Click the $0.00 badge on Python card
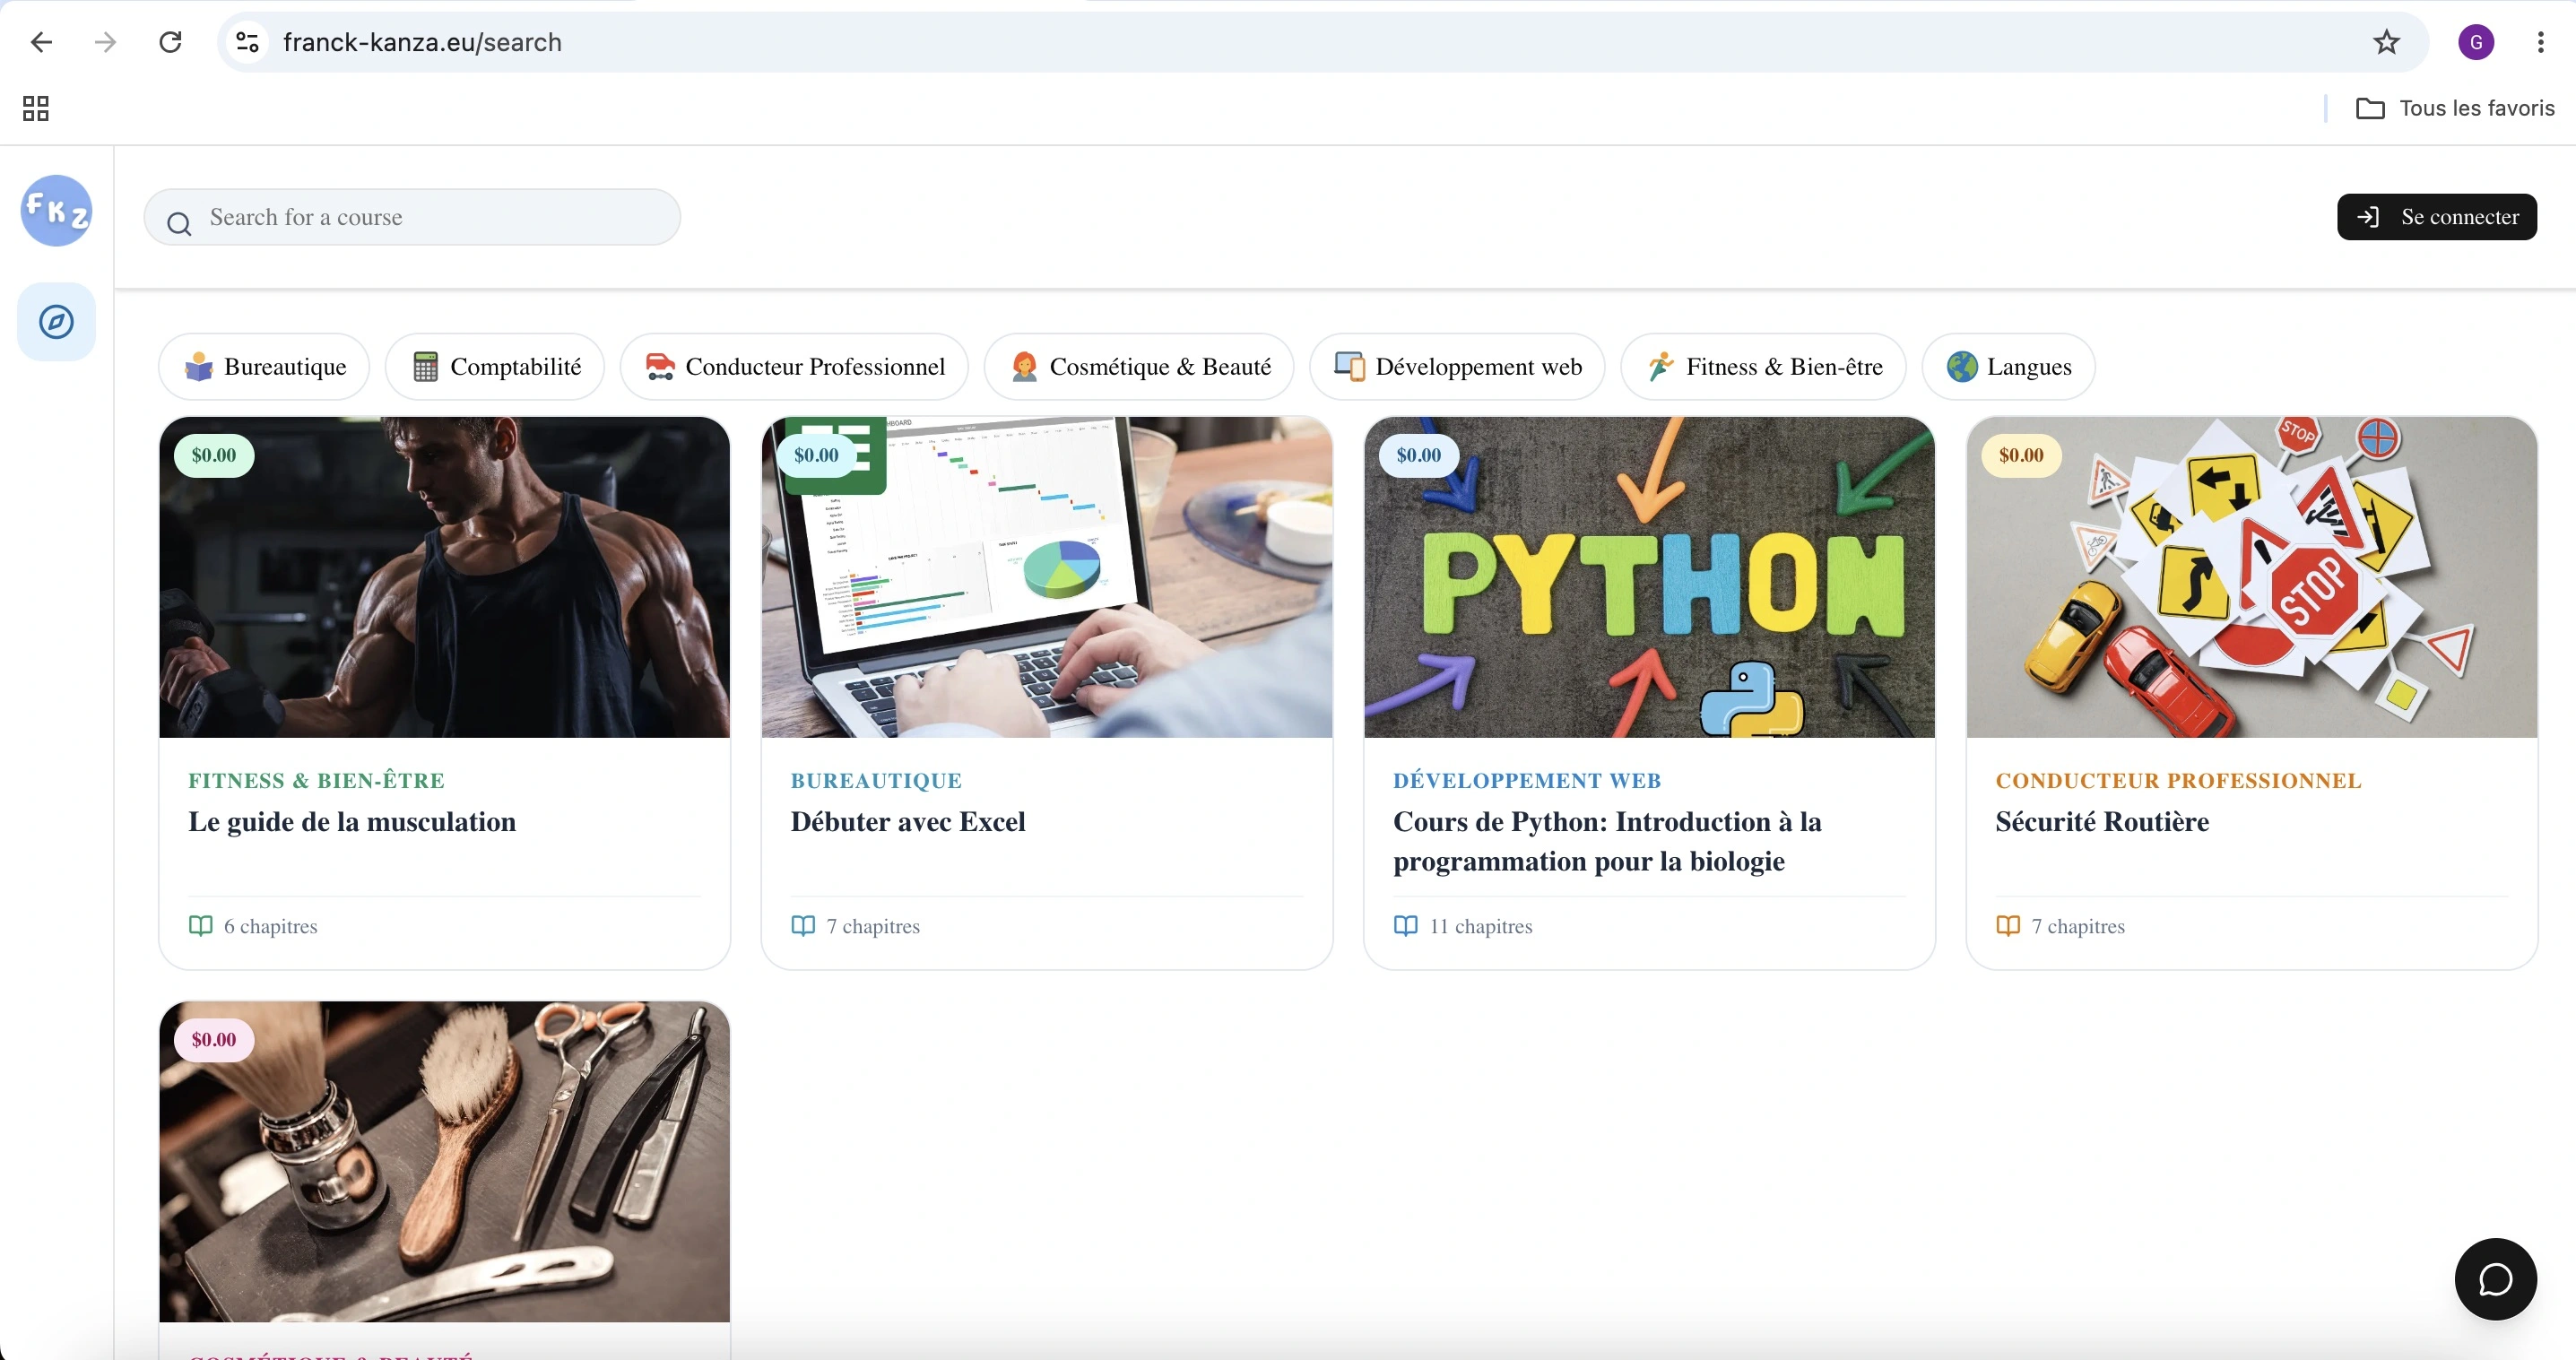Viewport: 2576px width, 1360px height. click(1418, 456)
